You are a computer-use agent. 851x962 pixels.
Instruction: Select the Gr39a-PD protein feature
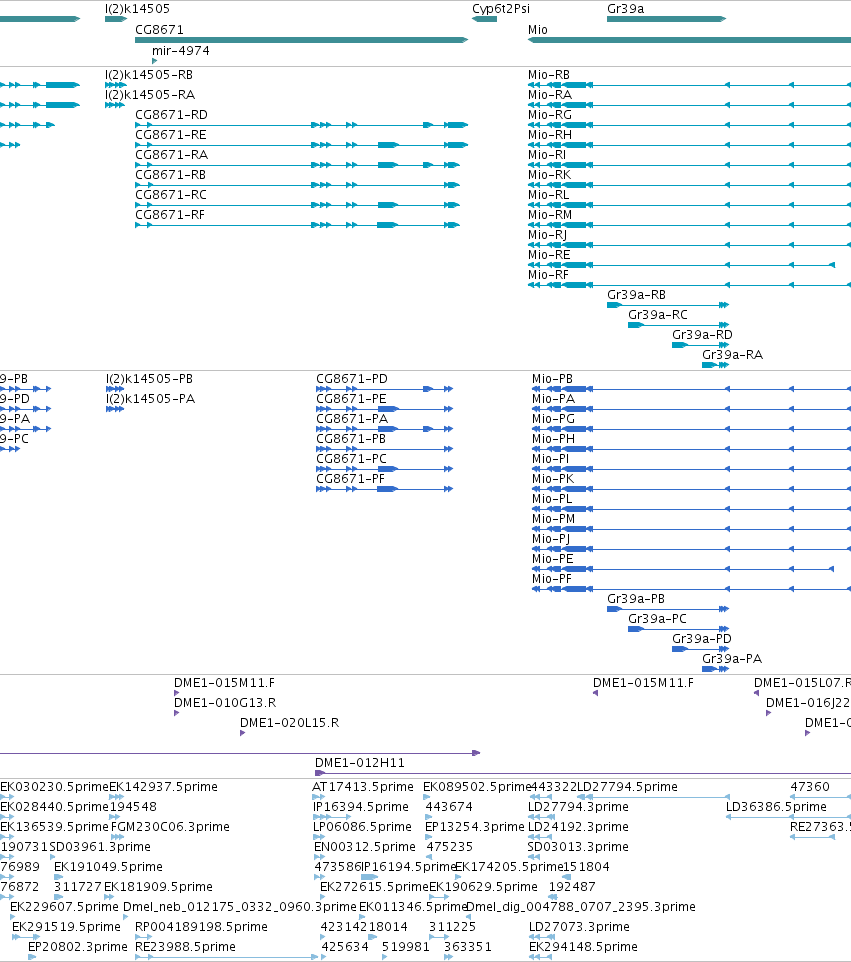pos(700,649)
